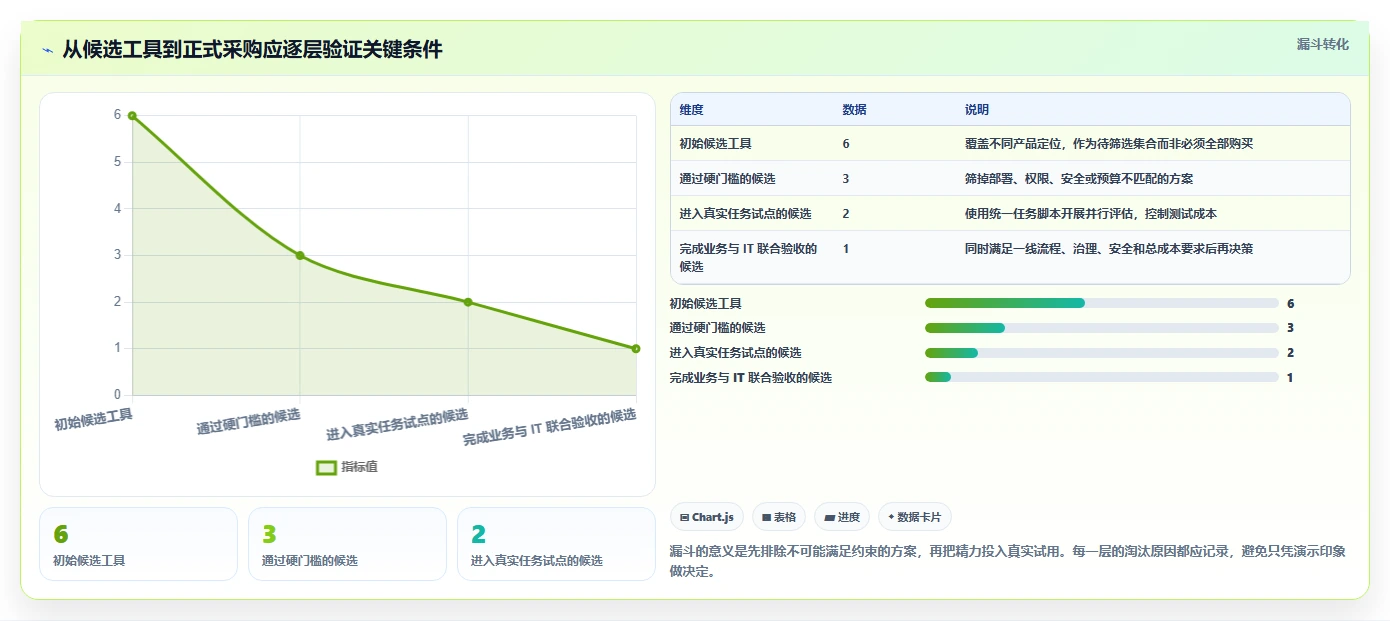Click the table cell 完成业务与 IT 联合验收的候选
The image size is (1390, 621).
click(x=749, y=258)
